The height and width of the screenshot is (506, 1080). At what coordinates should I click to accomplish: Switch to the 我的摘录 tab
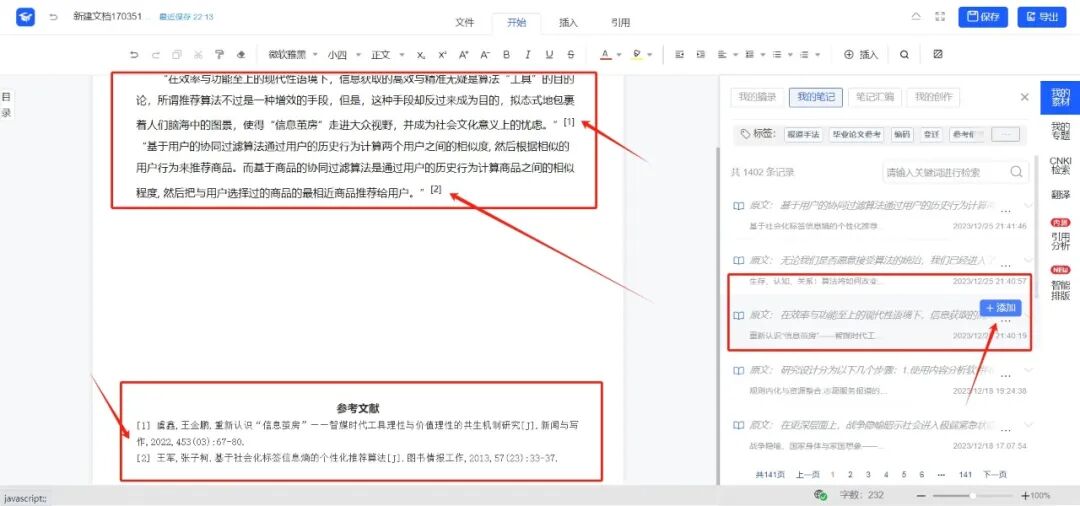pyautogui.click(x=756, y=97)
